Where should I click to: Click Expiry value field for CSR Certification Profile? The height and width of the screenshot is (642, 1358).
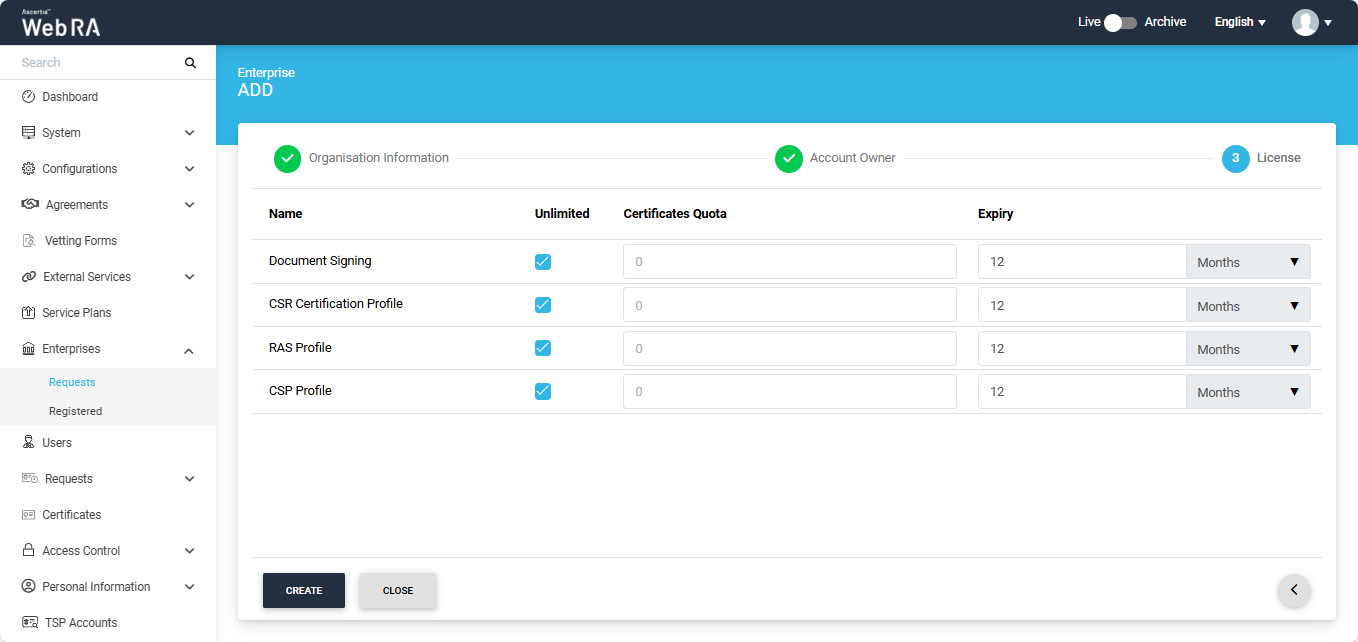[x=1082, y=305]
